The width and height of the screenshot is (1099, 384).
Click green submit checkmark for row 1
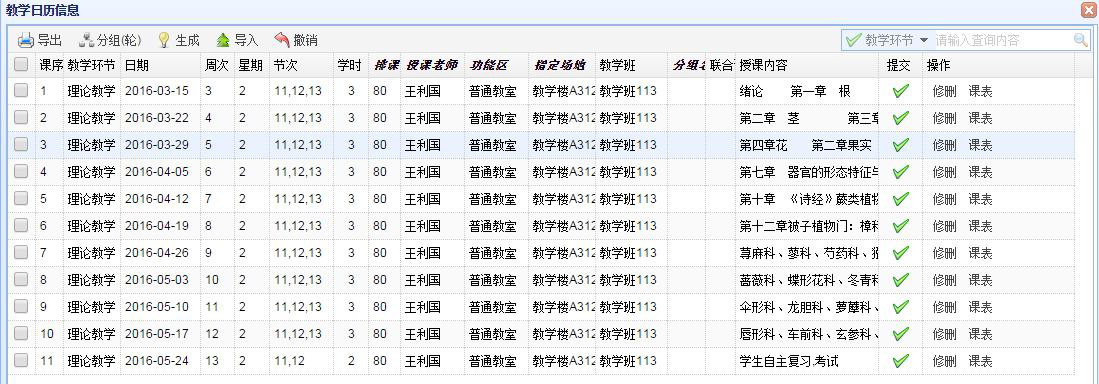[x=901, y=91]
